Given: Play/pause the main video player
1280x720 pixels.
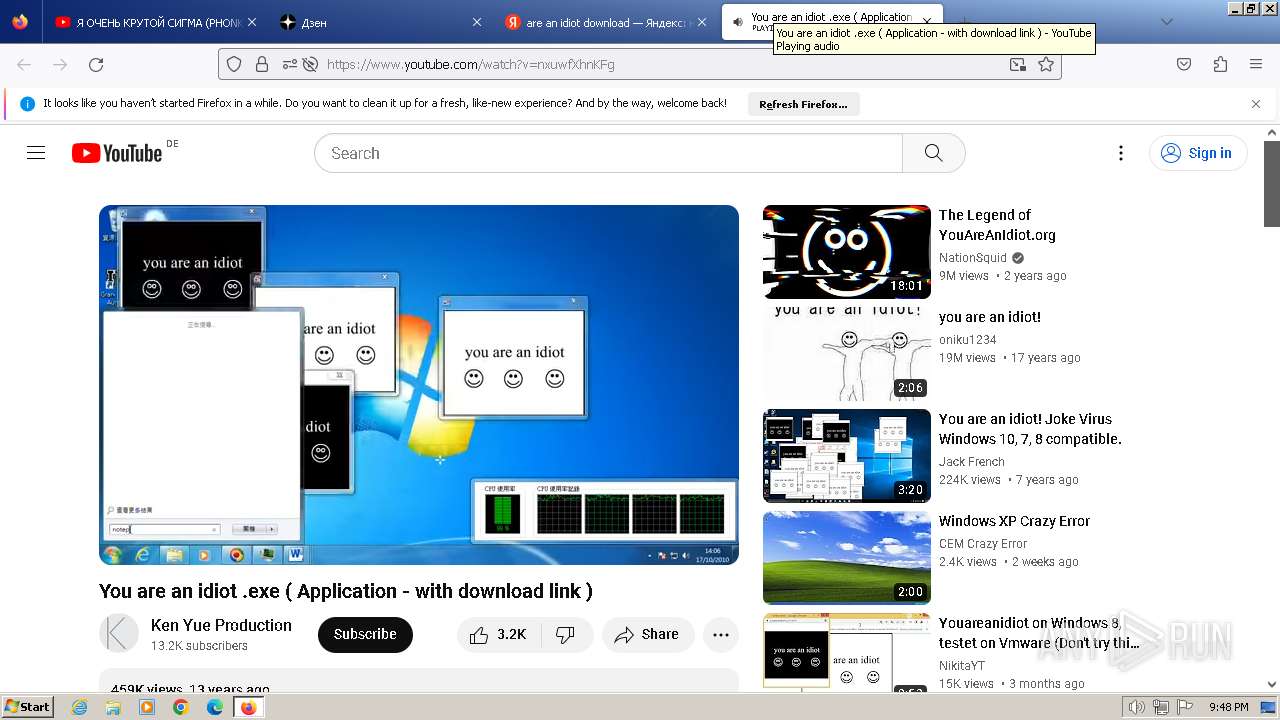Looking at the screenshot, I should [x=419, y=385].
